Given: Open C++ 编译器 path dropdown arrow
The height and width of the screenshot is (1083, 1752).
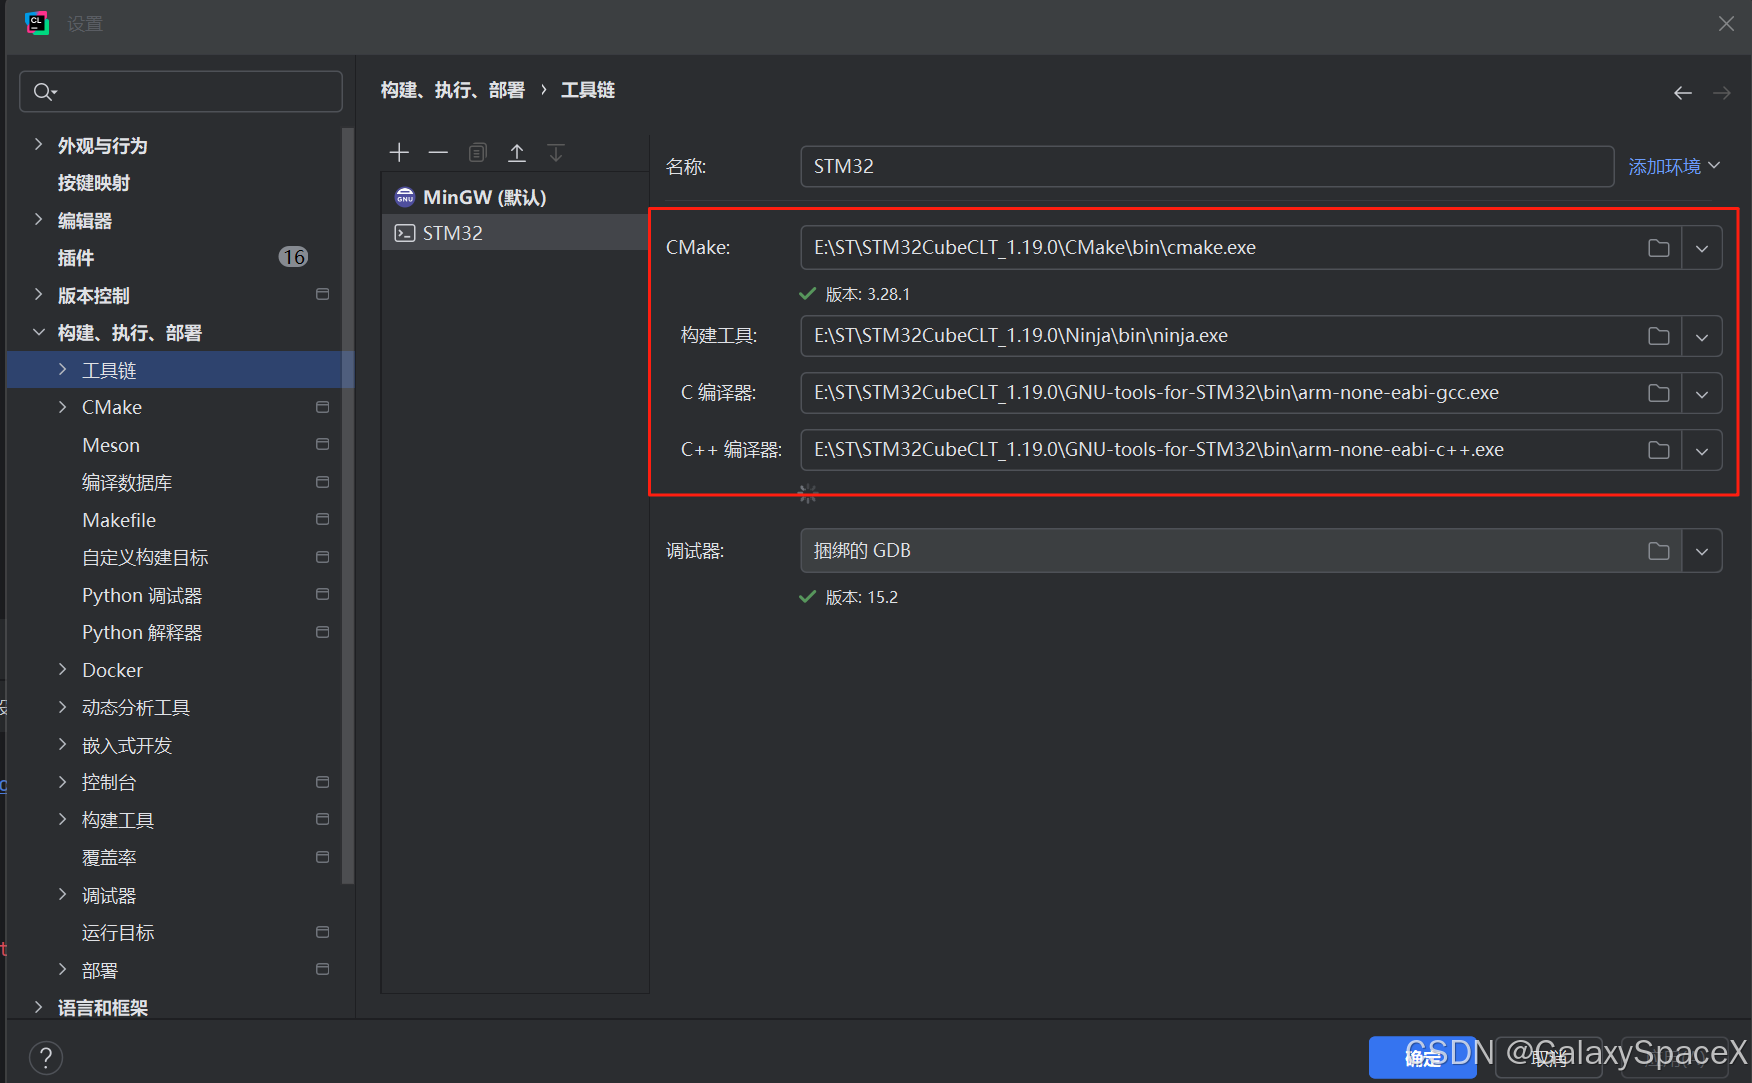Looking at the screenshot, I should tap(1702, 450).
